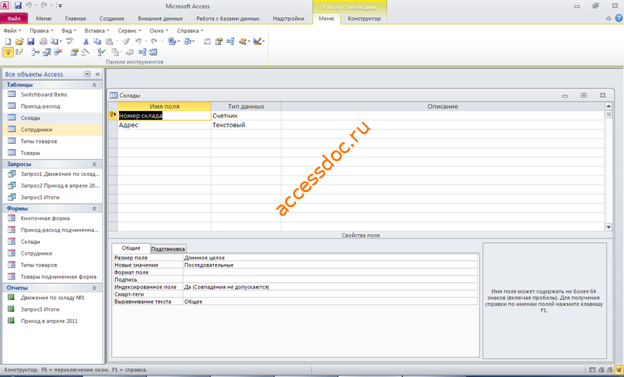Click the Save icon in the toolbar

pyautogui.click(x=31, y=41)
